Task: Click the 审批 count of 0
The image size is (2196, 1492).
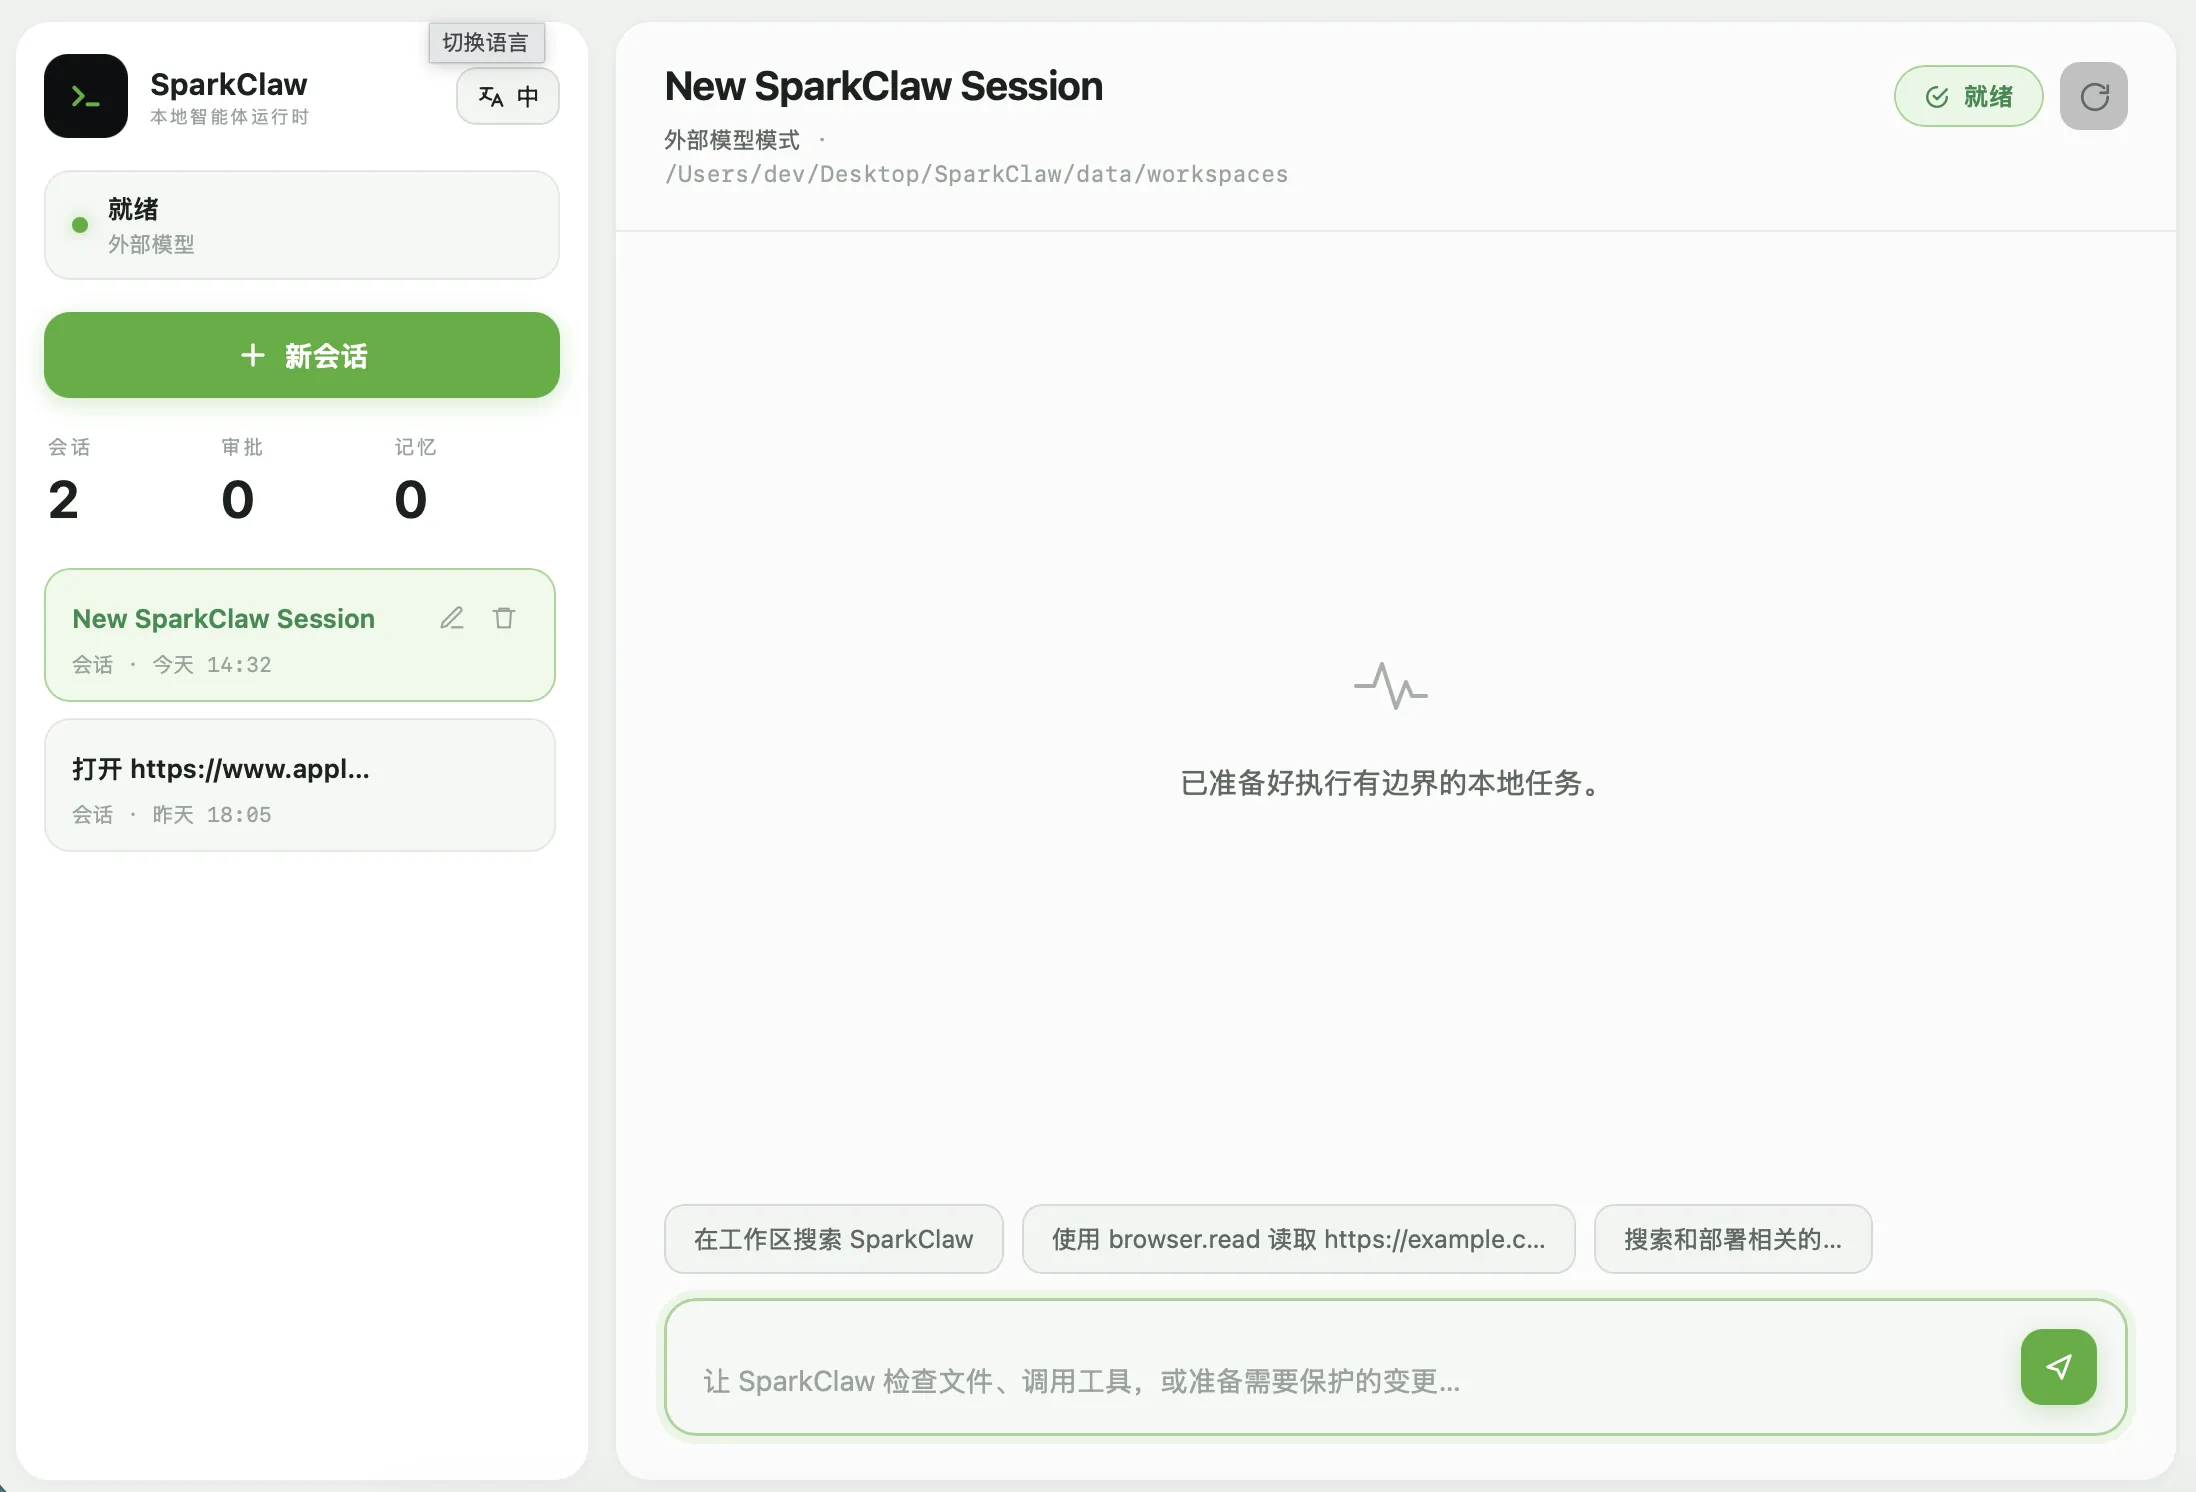Action: point(238,499)
